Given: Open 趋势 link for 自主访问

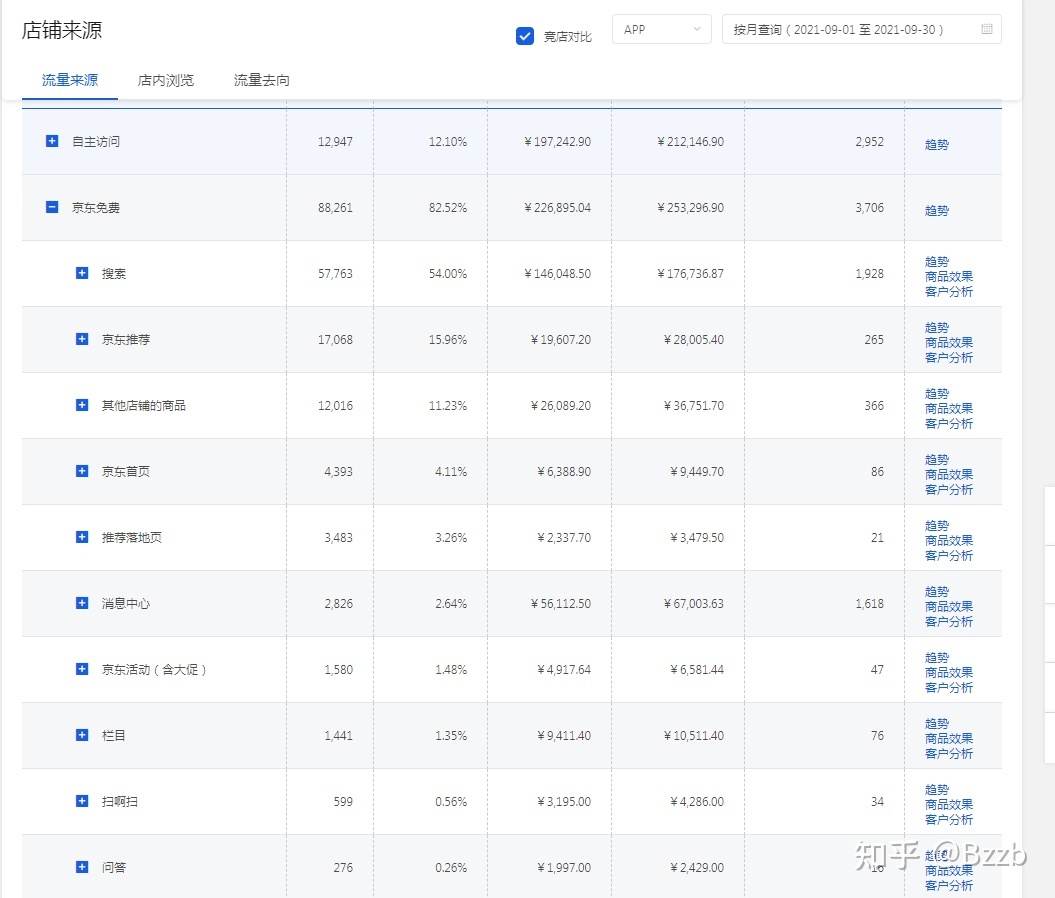Looking at the screenshot, I should [x=937, y=145].
